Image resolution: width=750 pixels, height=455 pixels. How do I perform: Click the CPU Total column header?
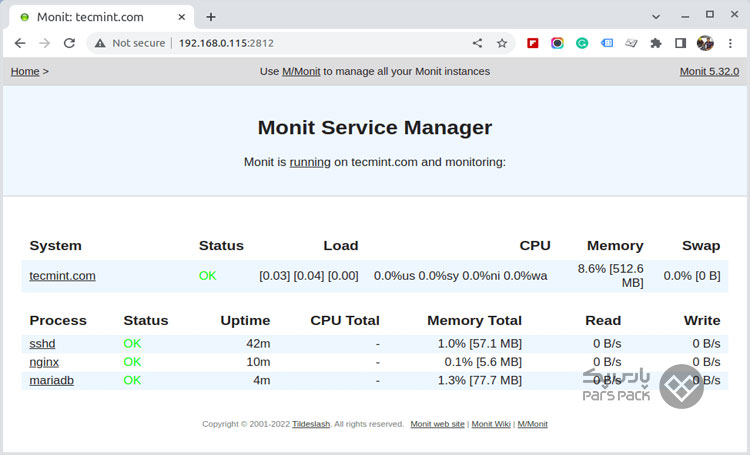345,321
